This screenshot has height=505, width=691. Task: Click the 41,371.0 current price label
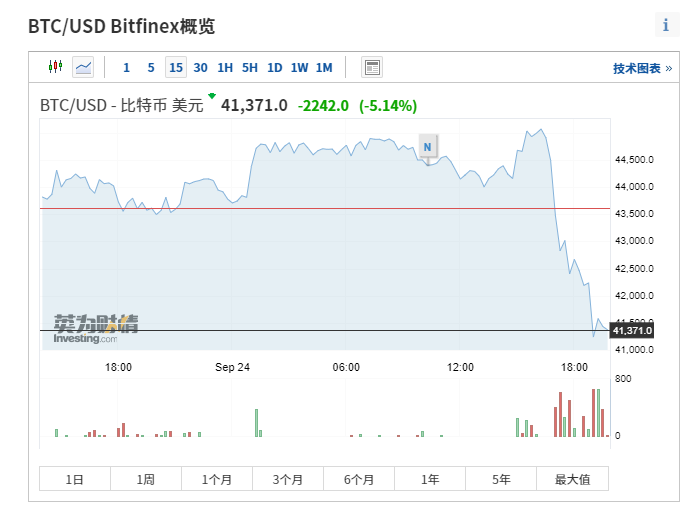[x=632, y=330]
